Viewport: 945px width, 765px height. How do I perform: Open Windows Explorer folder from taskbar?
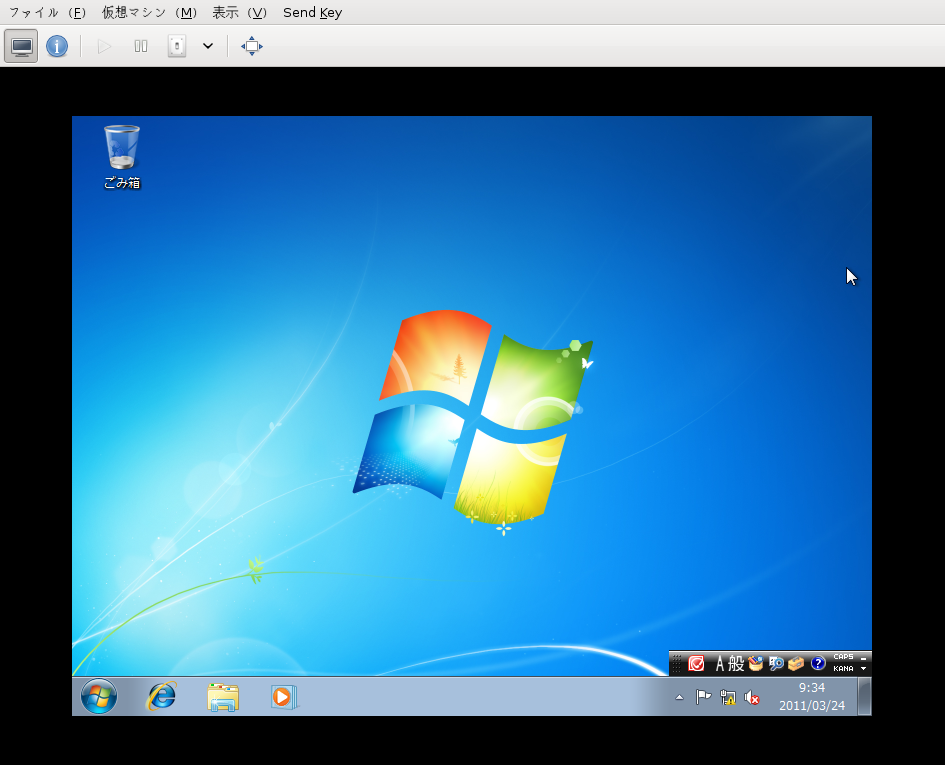click(223, 697)
